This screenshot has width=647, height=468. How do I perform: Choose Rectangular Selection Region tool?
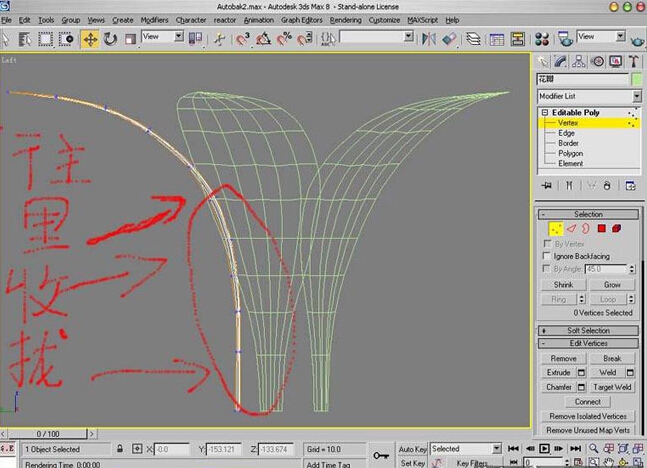(45, 39)
